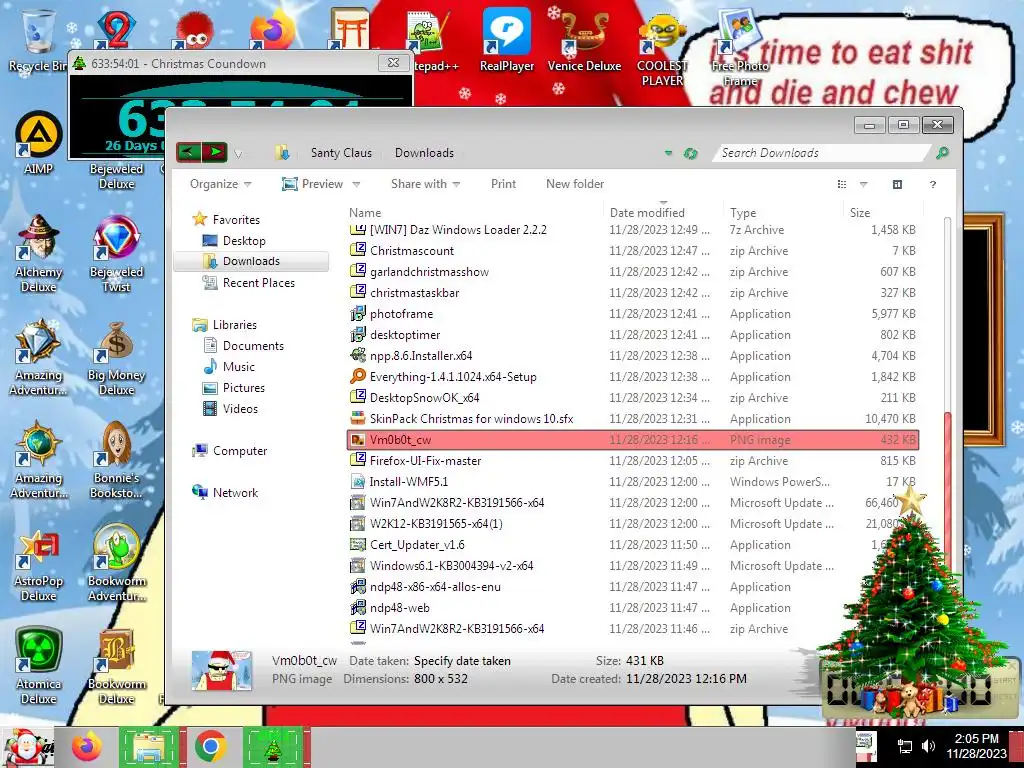Launch the RealPlayer desktop shortcut

tap(507, 40)
